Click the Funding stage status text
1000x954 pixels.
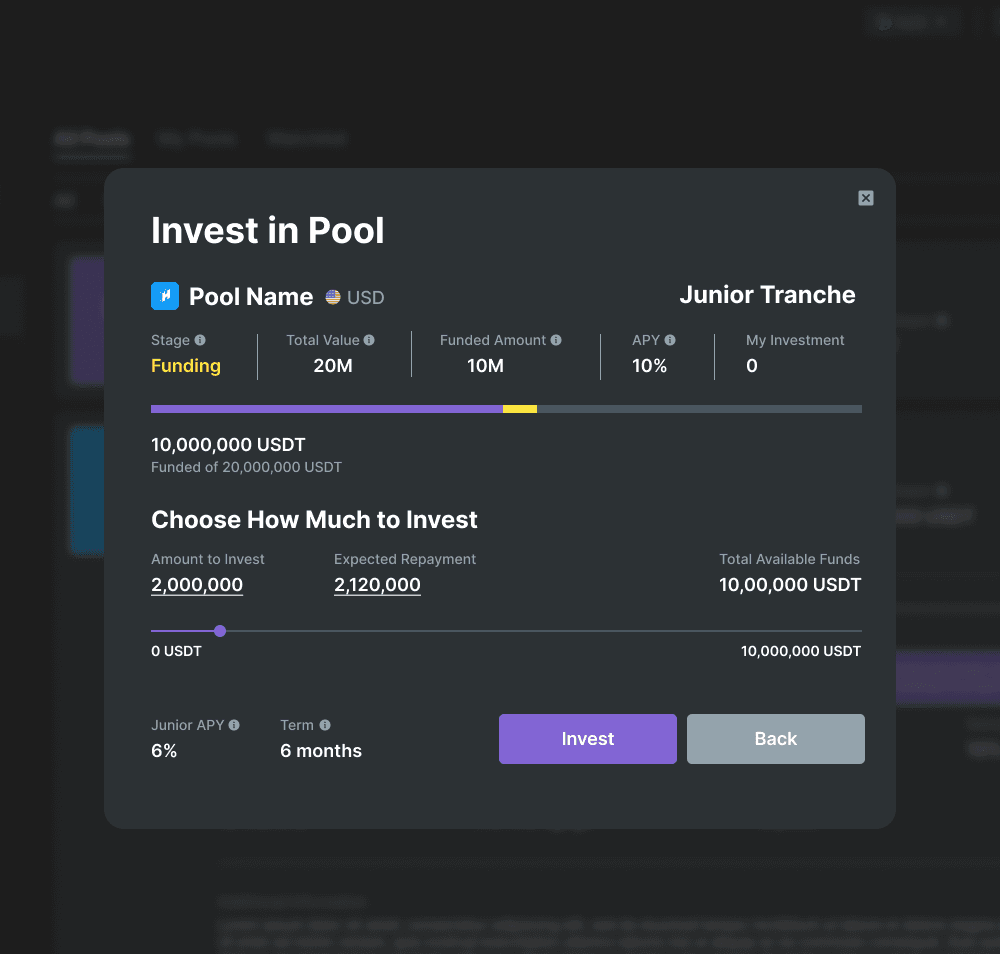pos(186,365)
